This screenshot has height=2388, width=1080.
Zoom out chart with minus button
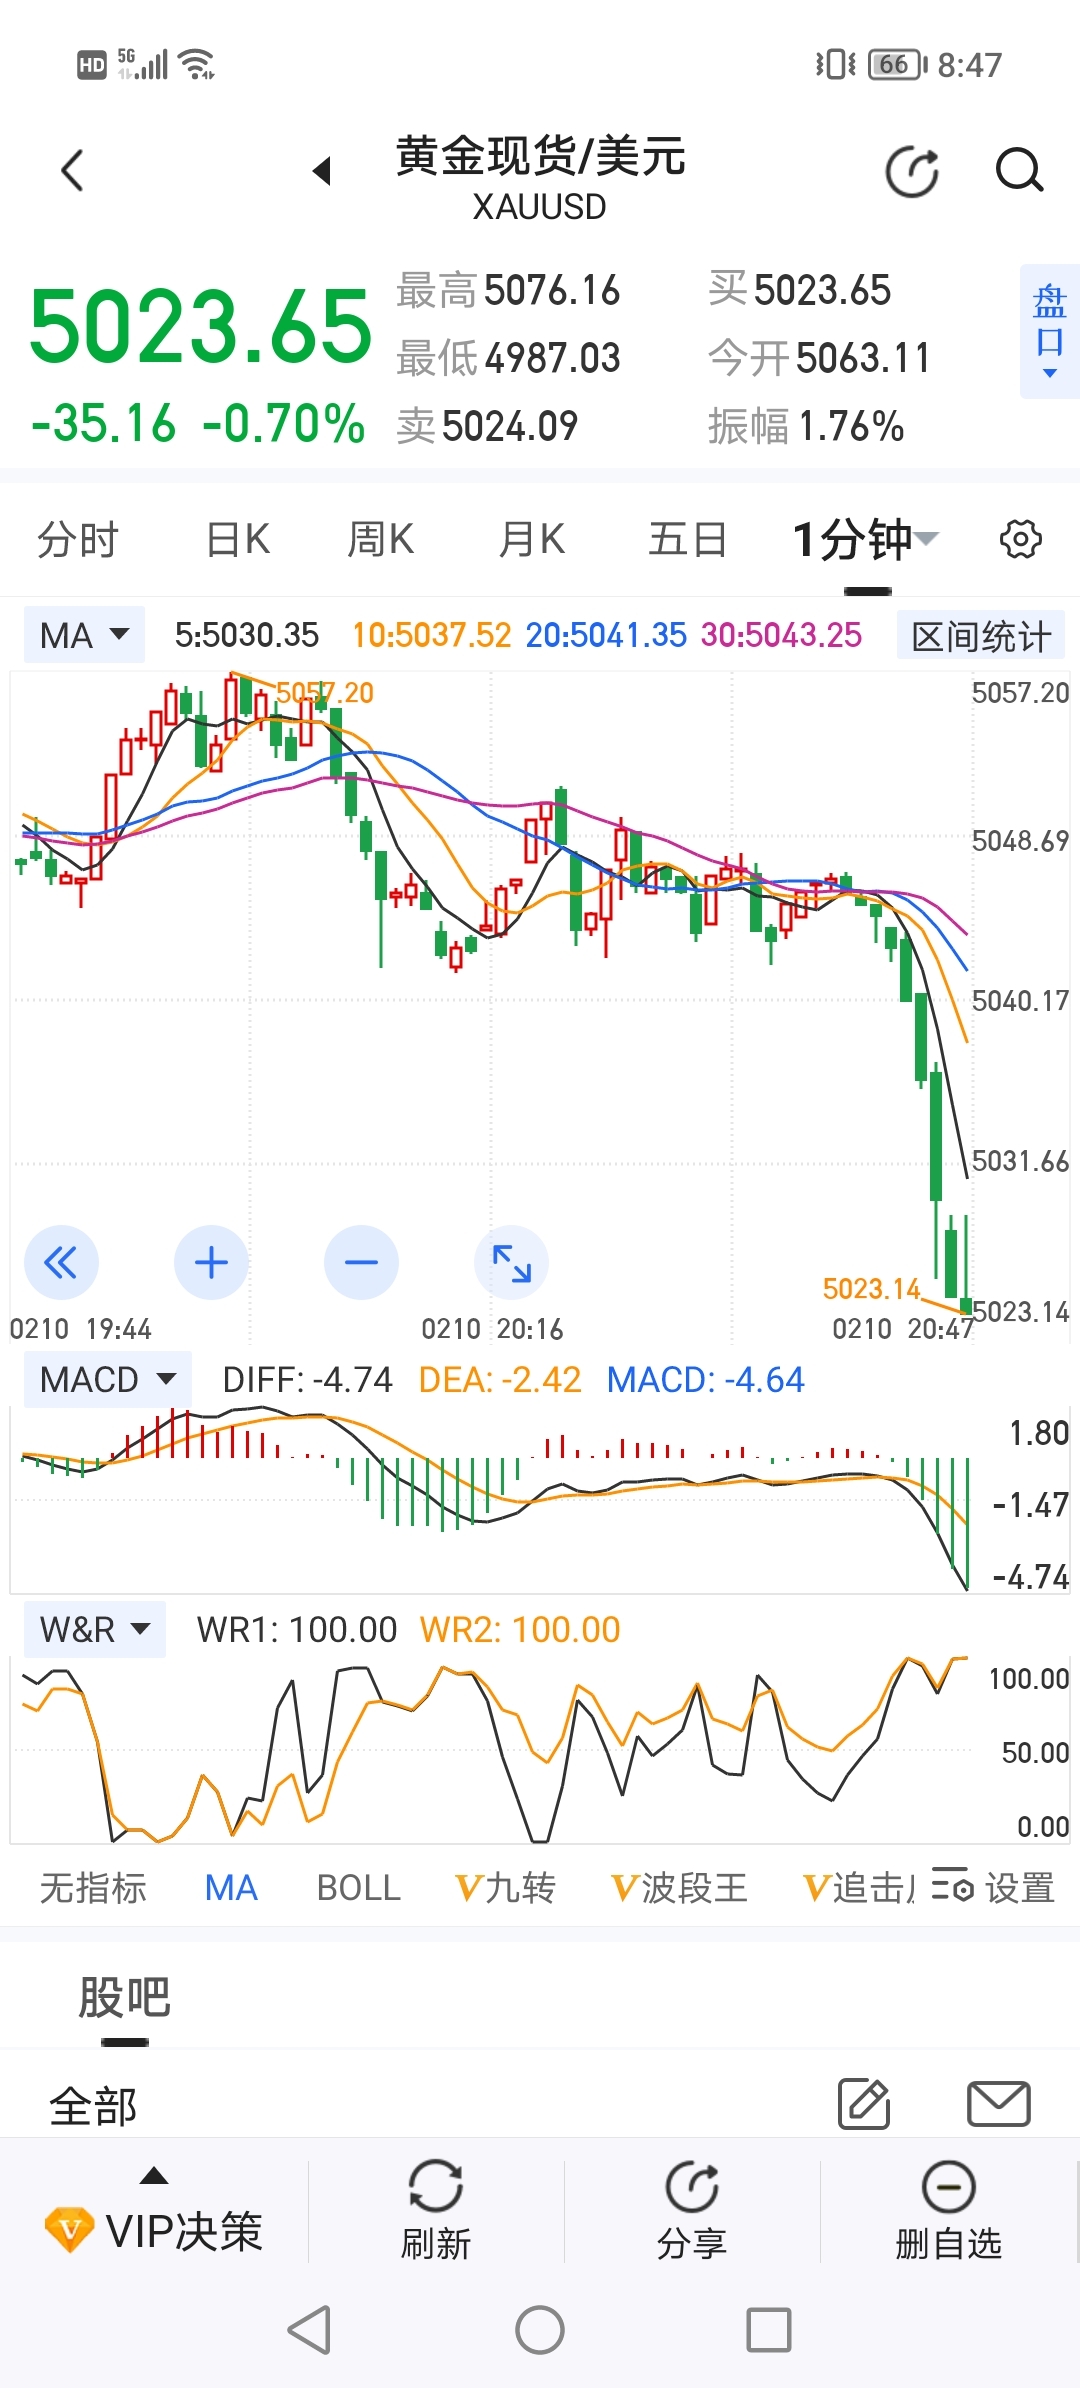point(361,1263)
